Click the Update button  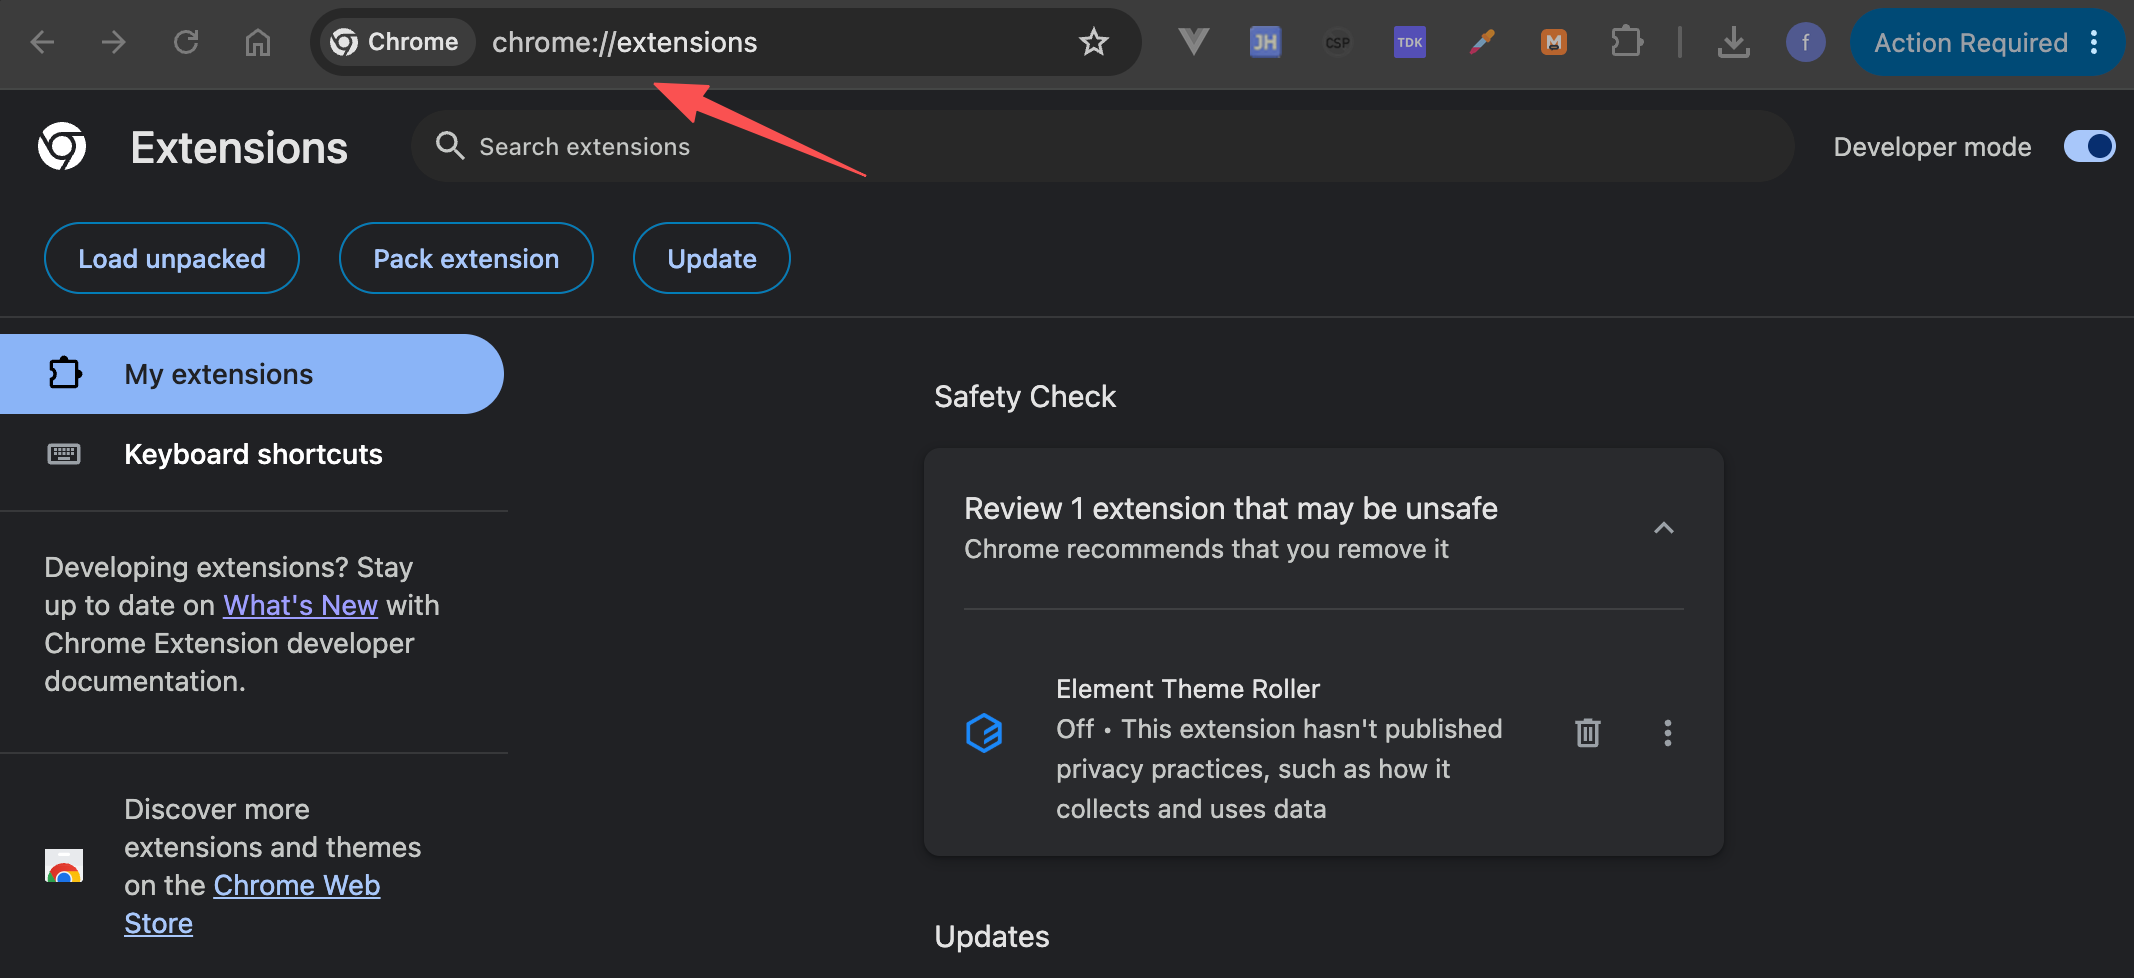712,258
